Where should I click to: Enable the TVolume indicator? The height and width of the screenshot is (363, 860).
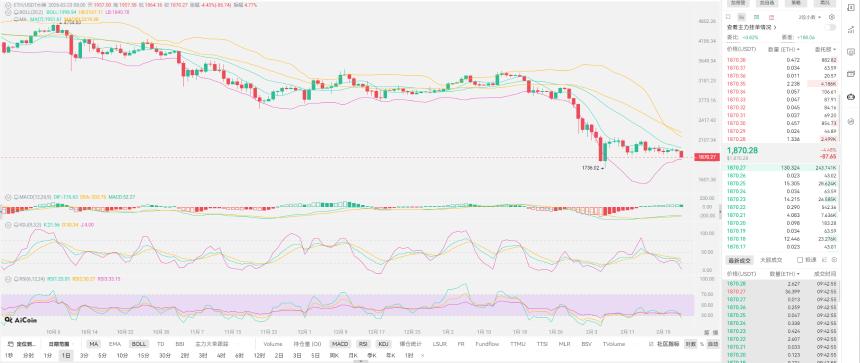click(614, 344)
